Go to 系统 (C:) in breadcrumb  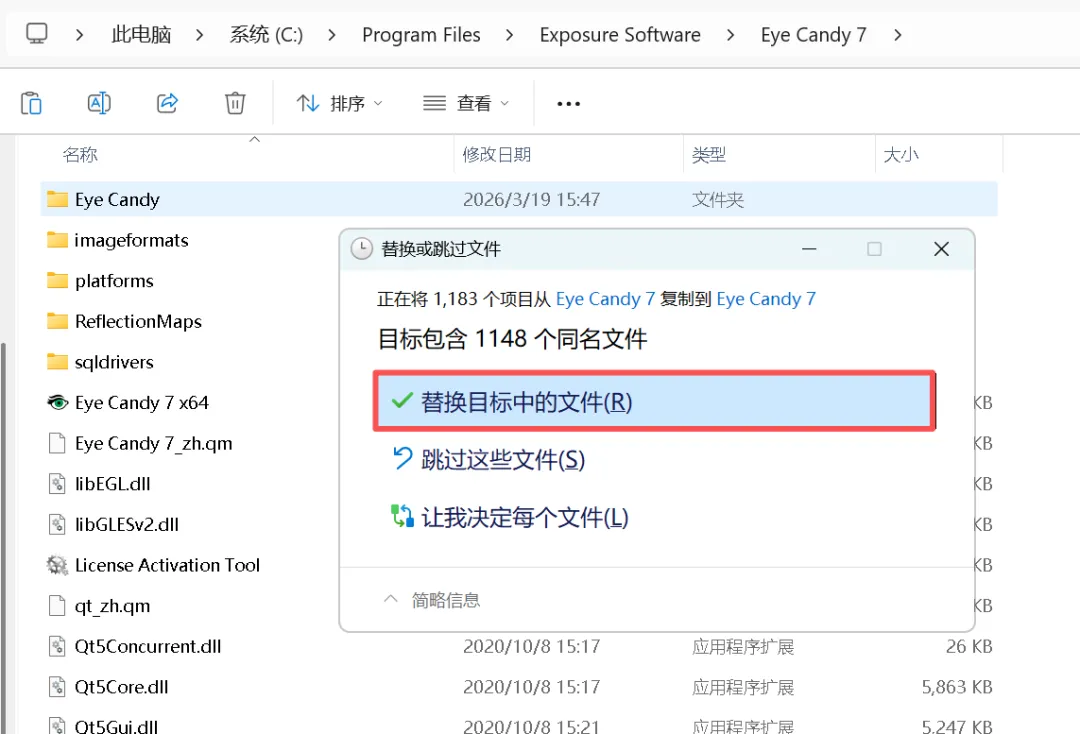(266, 34)
